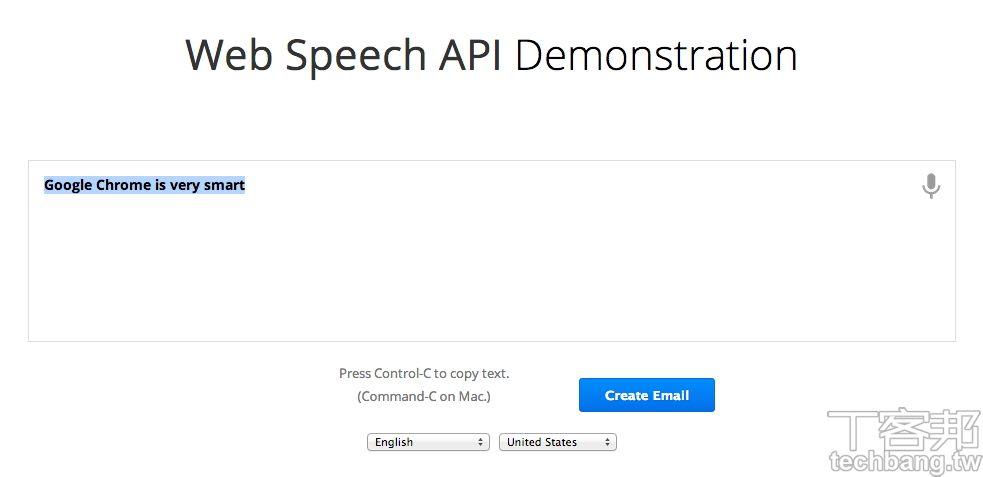Click the microphone icon to start dictation
This screenshot has height=477, width=983.
931,186
